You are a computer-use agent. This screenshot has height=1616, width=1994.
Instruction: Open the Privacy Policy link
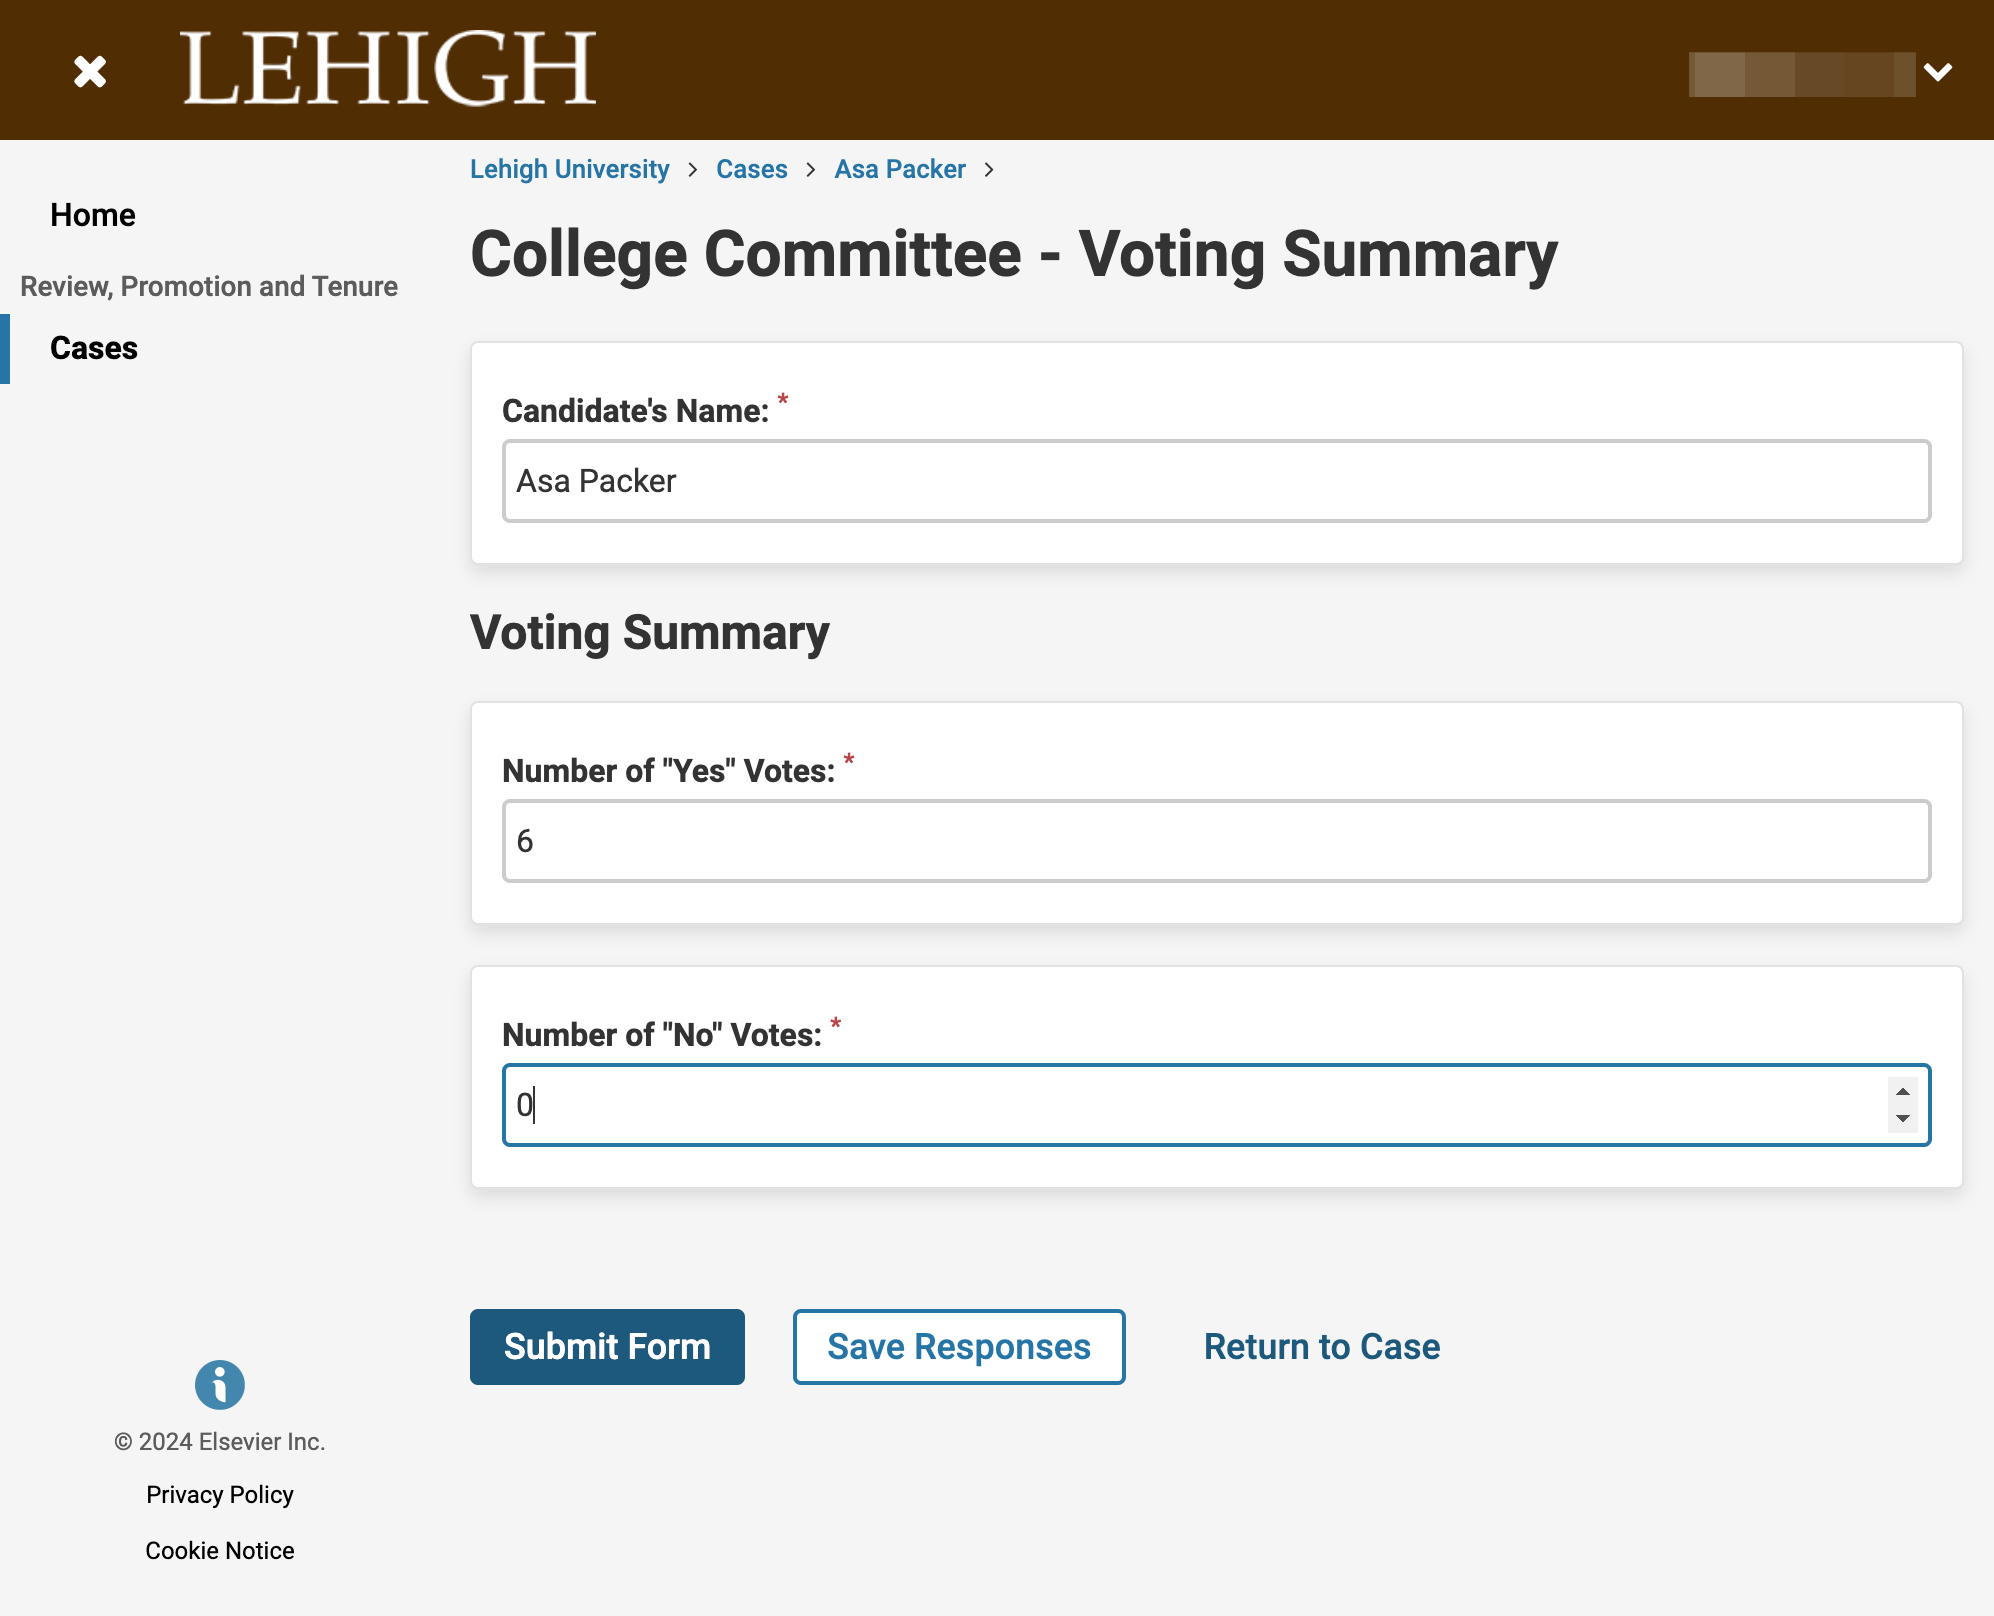coord(220,1495)
